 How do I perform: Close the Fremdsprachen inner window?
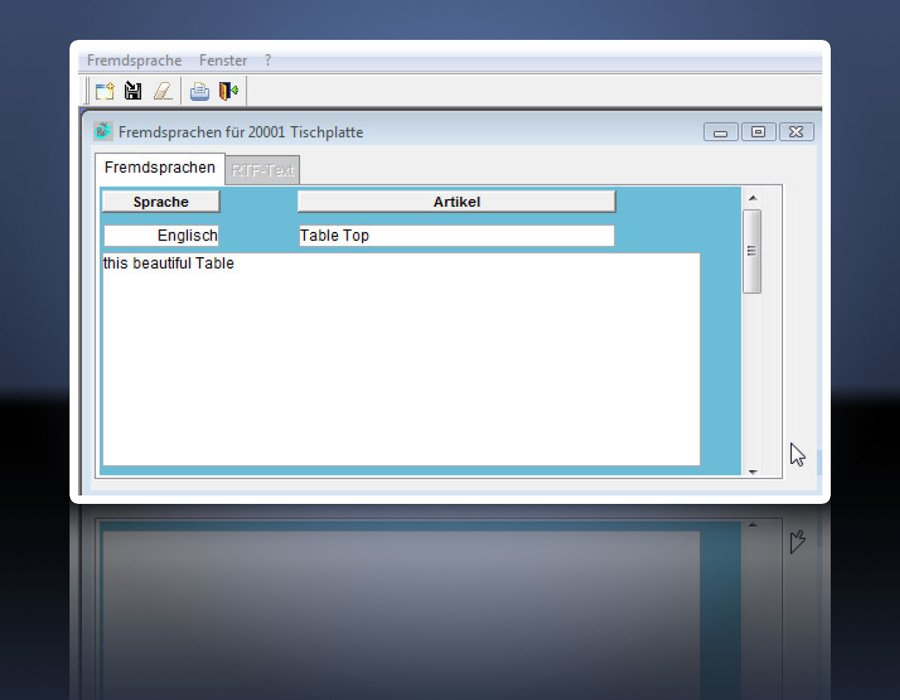[x=796, y=132]
